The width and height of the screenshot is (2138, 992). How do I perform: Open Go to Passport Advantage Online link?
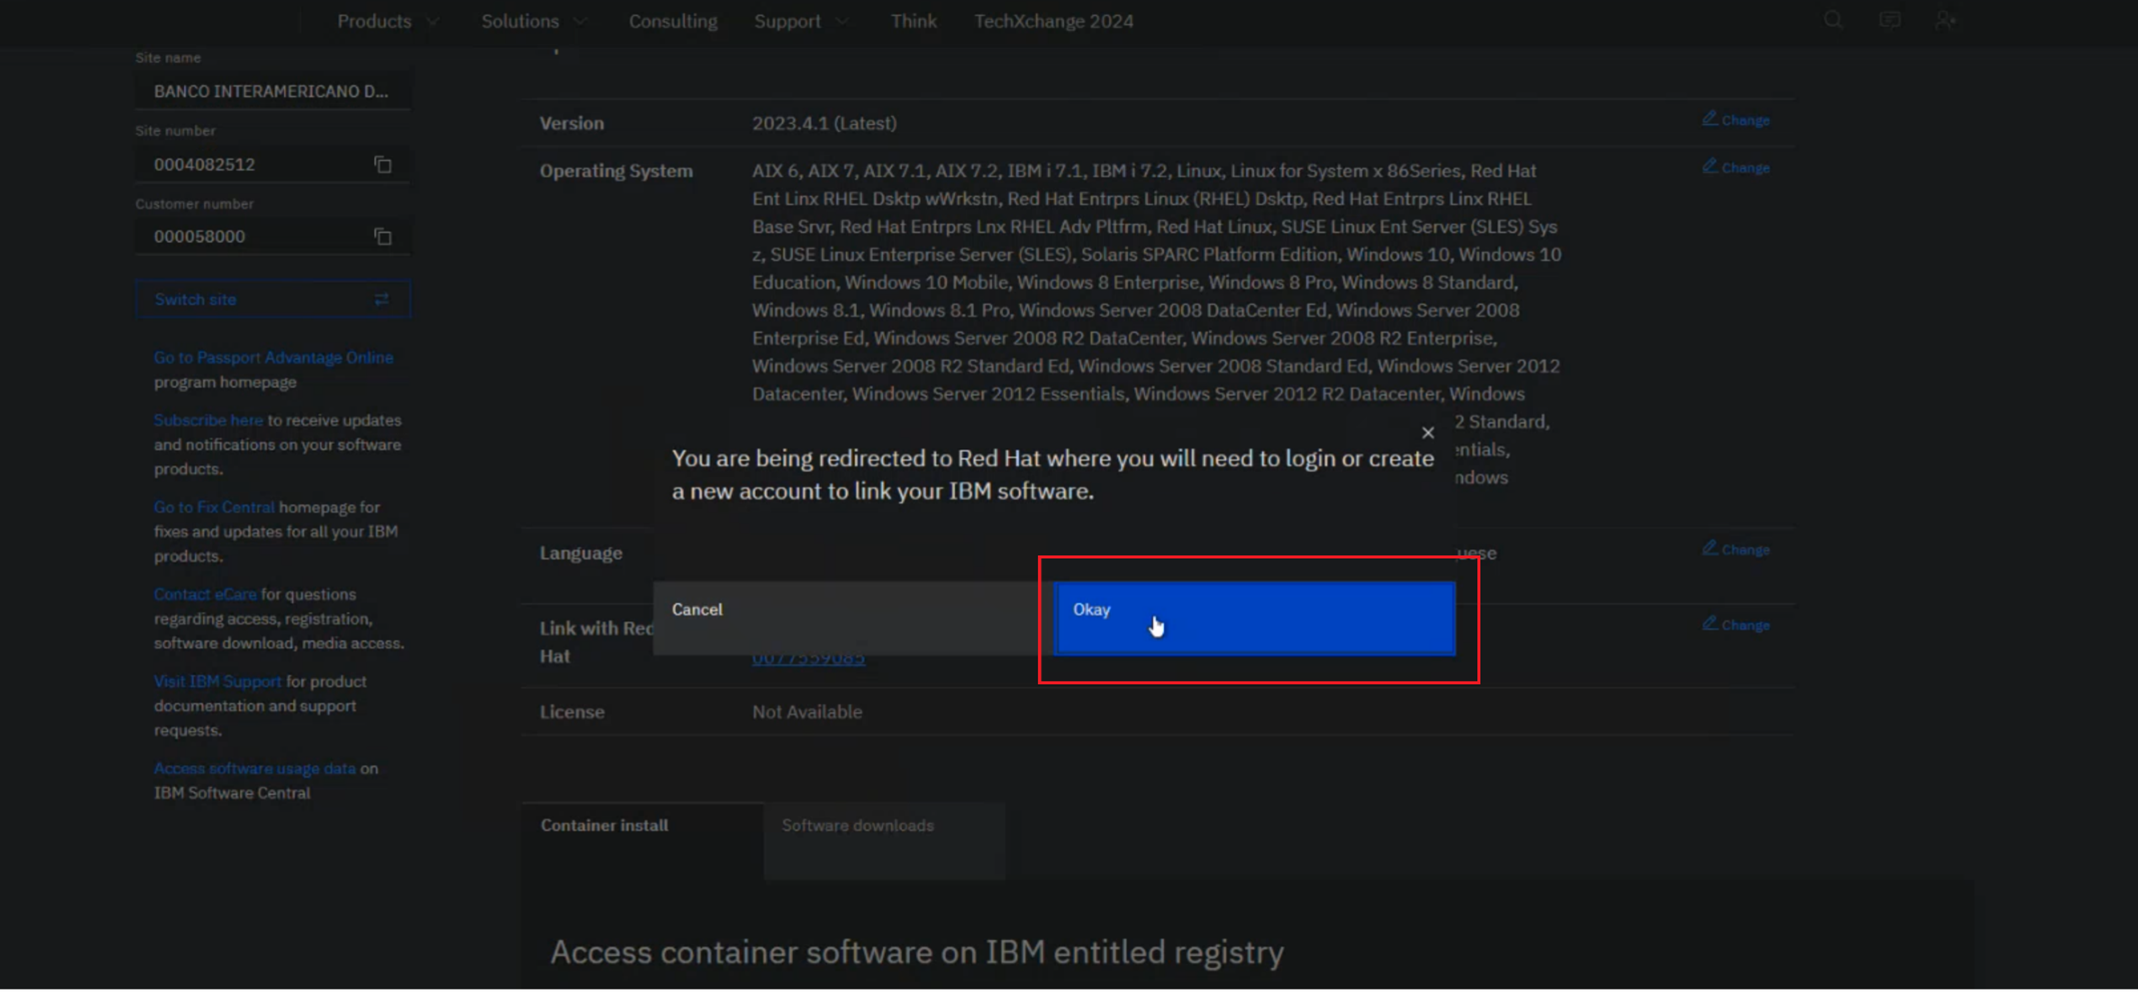coord(273,357)
